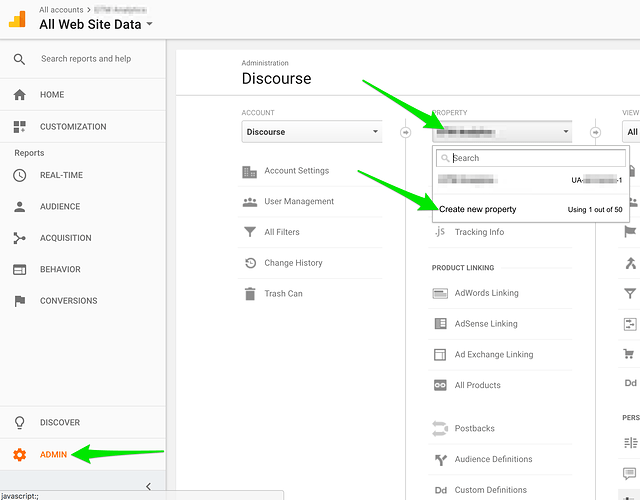Open the Home menu item

tap(83, 95)
